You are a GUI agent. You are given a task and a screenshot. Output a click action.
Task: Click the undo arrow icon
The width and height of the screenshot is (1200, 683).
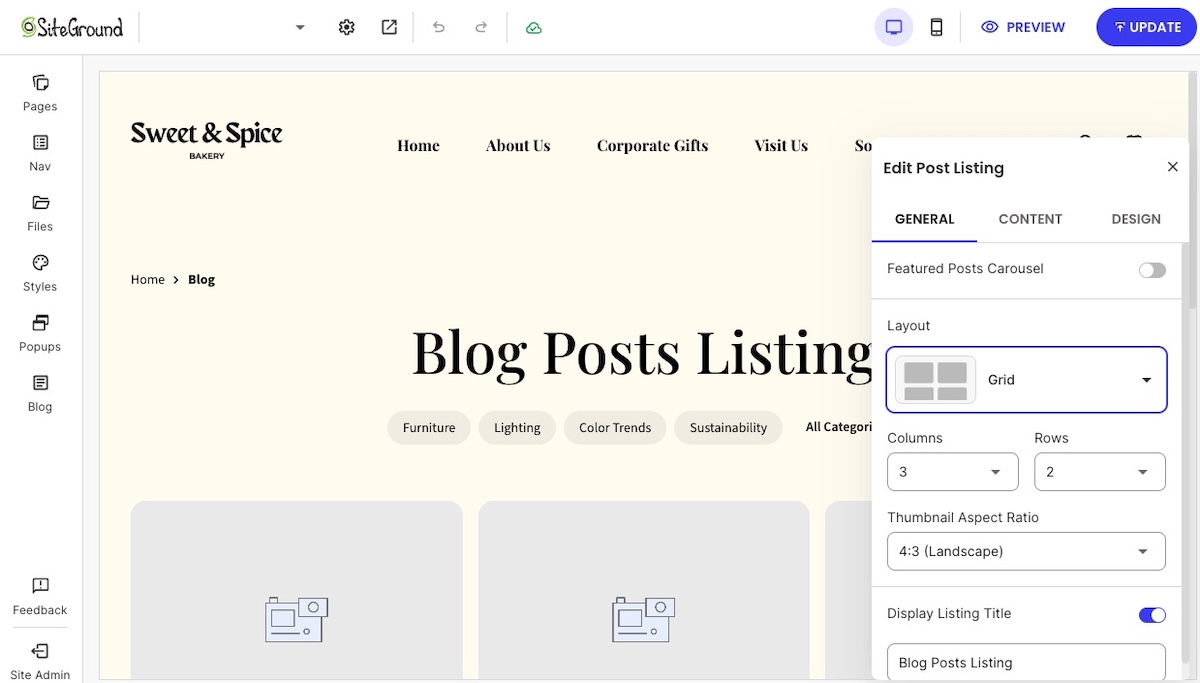[x=438, y=27]
